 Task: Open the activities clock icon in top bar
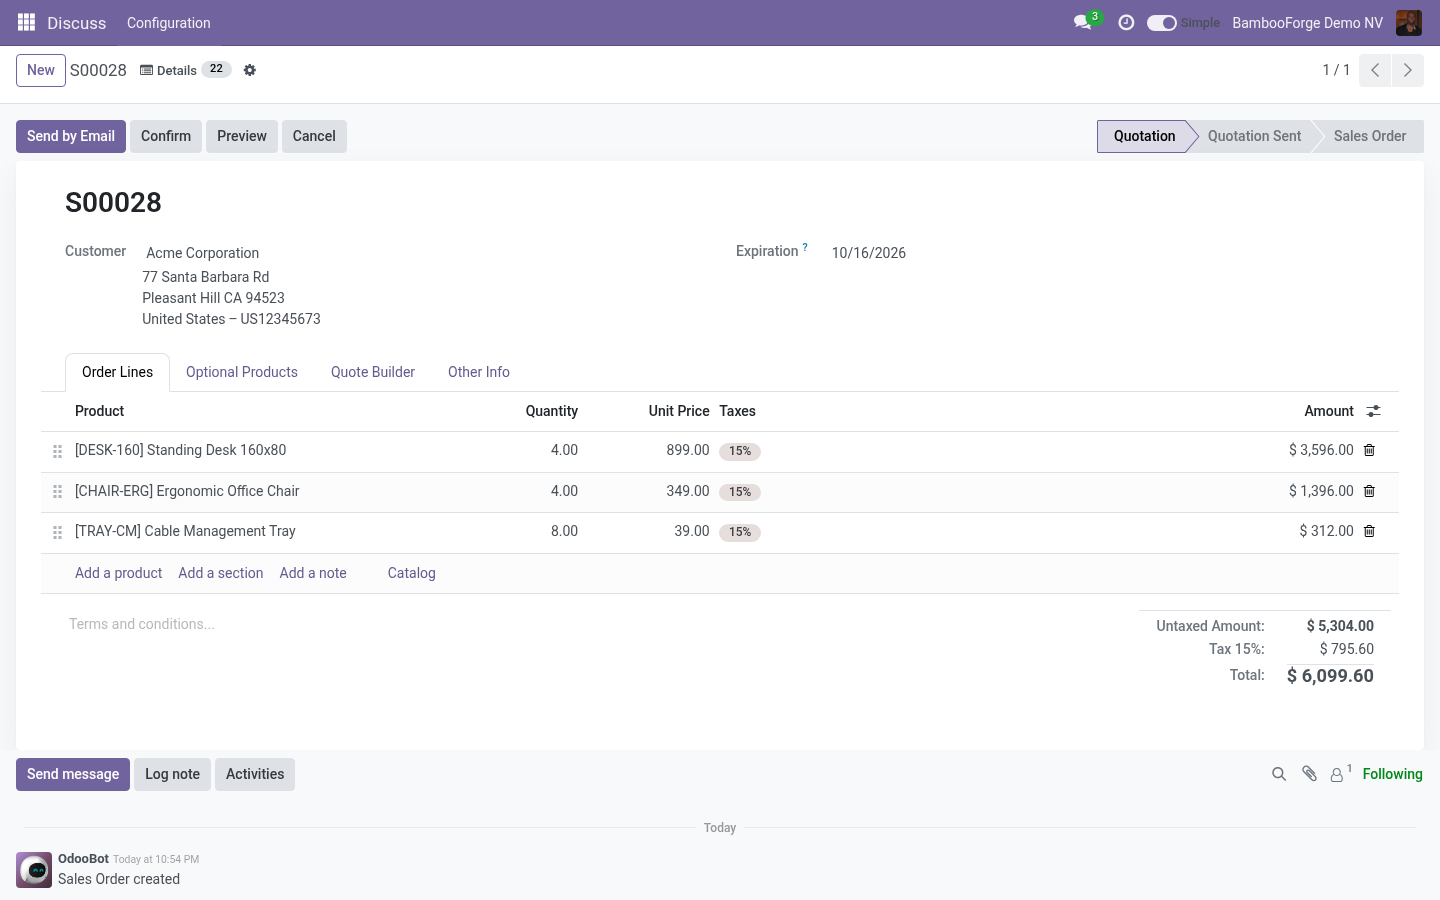[x=1126, y=22]
